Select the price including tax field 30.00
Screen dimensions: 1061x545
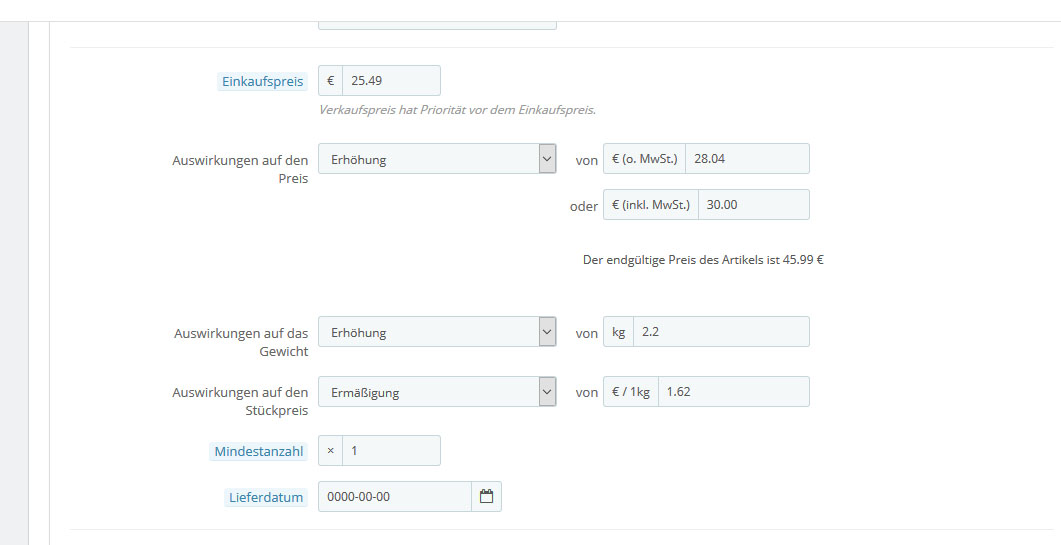752,204
